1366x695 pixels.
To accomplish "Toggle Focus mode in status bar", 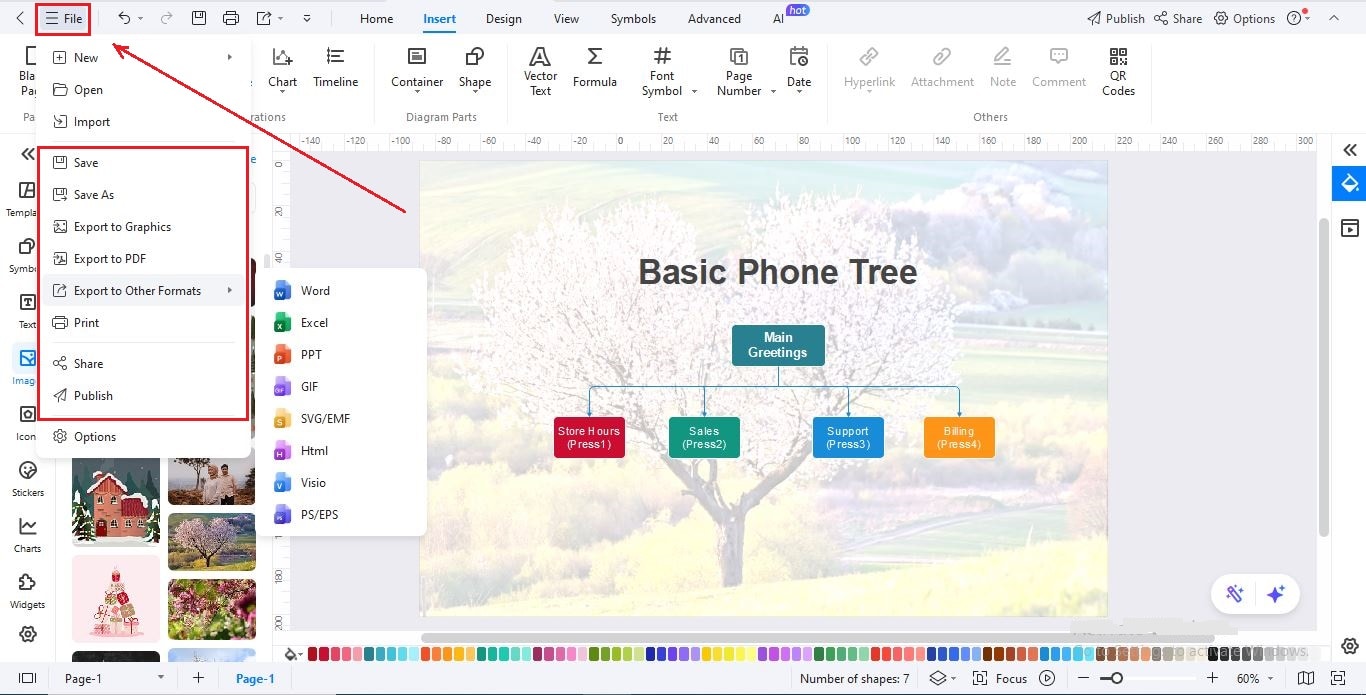I will 1001,678.
